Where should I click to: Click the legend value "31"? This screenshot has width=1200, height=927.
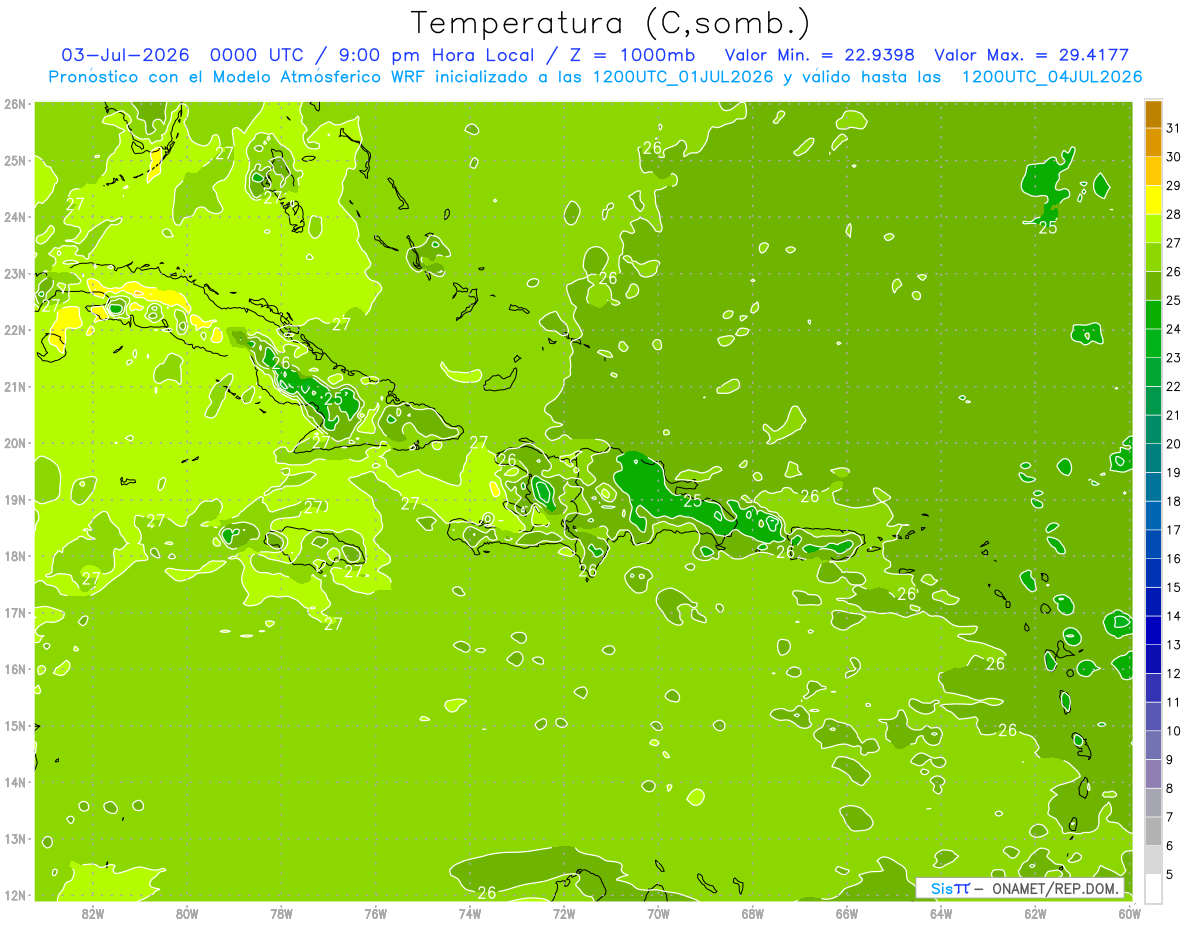point(1174,128)
